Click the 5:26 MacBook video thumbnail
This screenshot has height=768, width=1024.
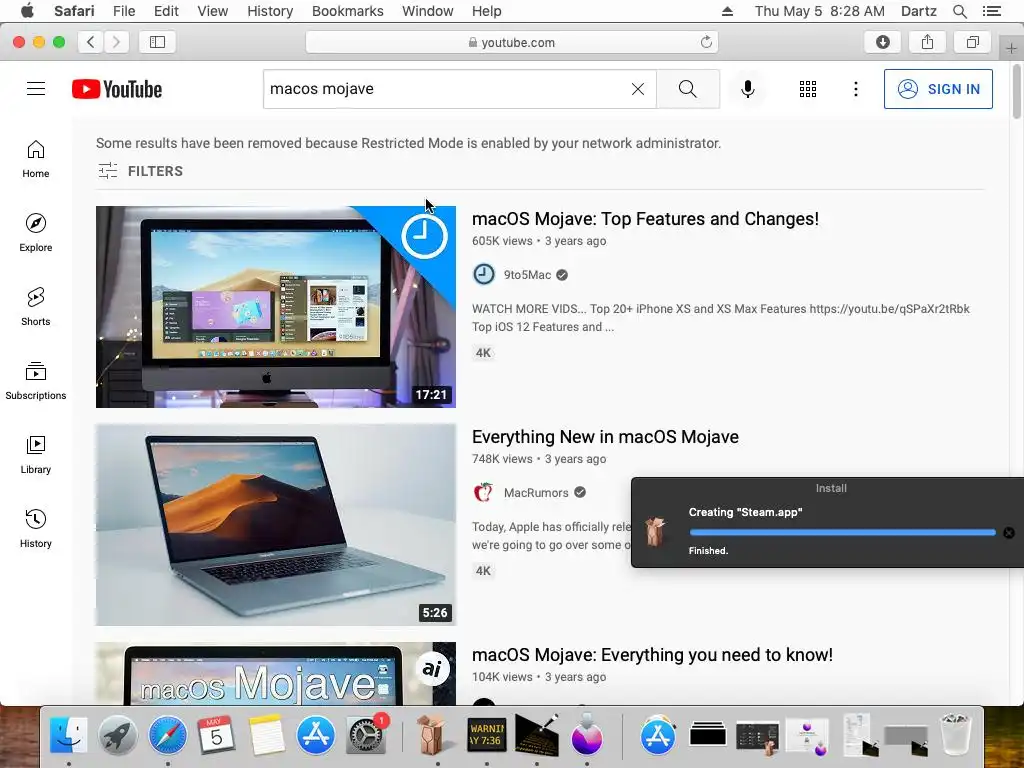(x=276, y=525)
